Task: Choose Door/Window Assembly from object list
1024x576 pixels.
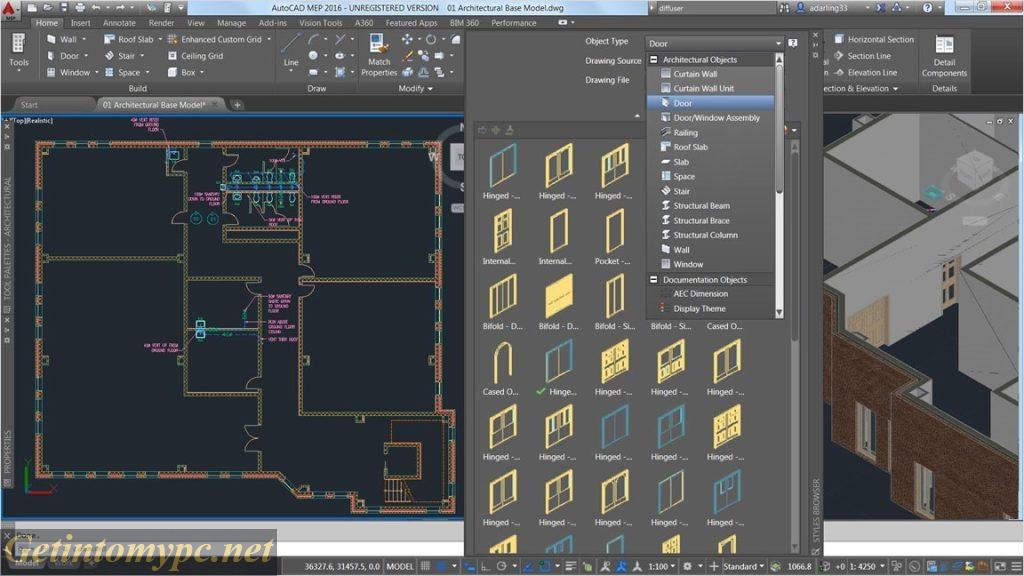Action: [711, 118]
